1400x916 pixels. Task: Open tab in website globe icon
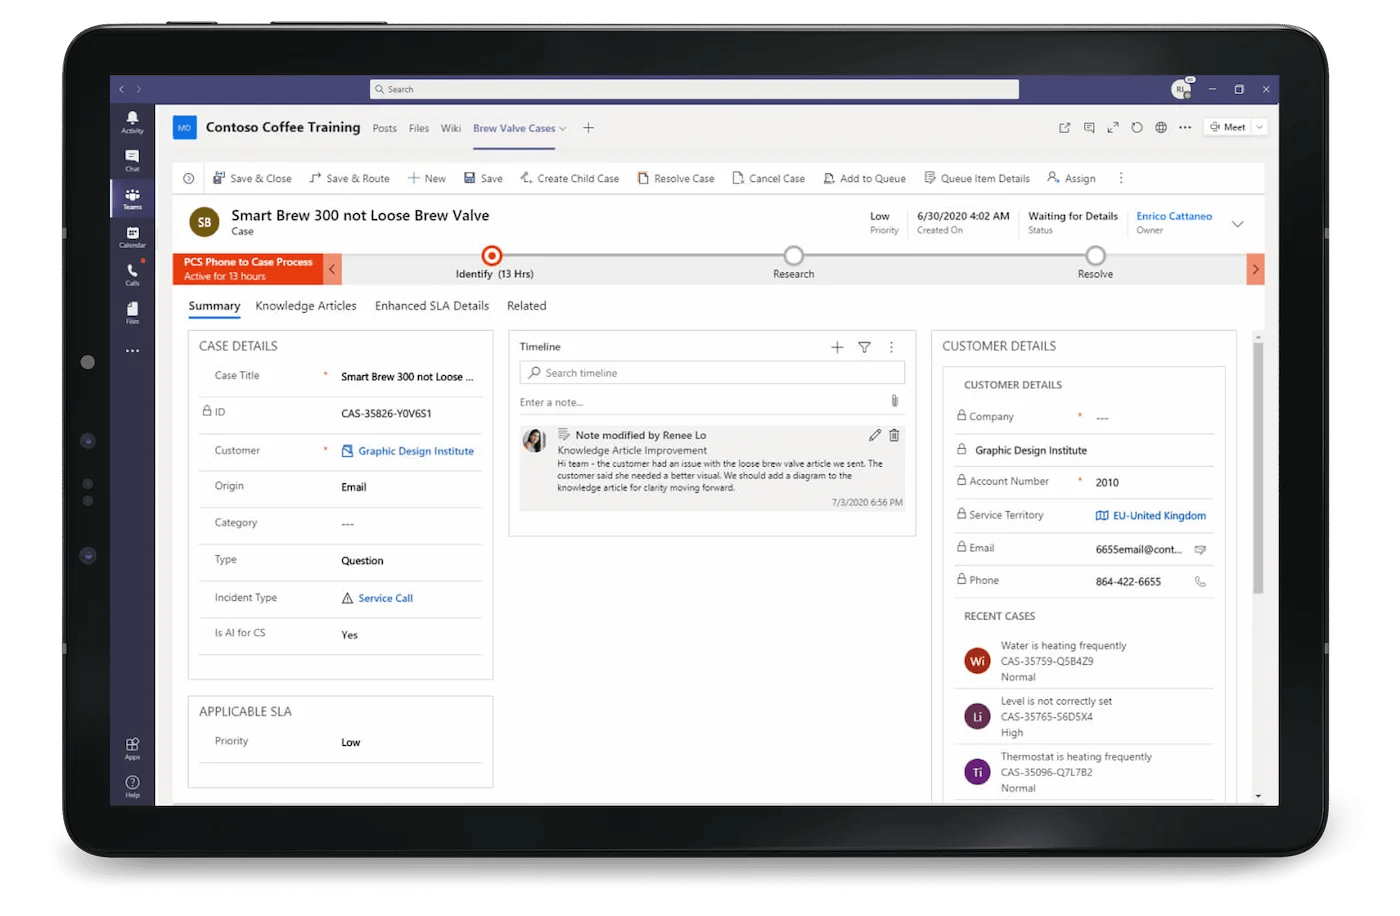point(1161,128)
